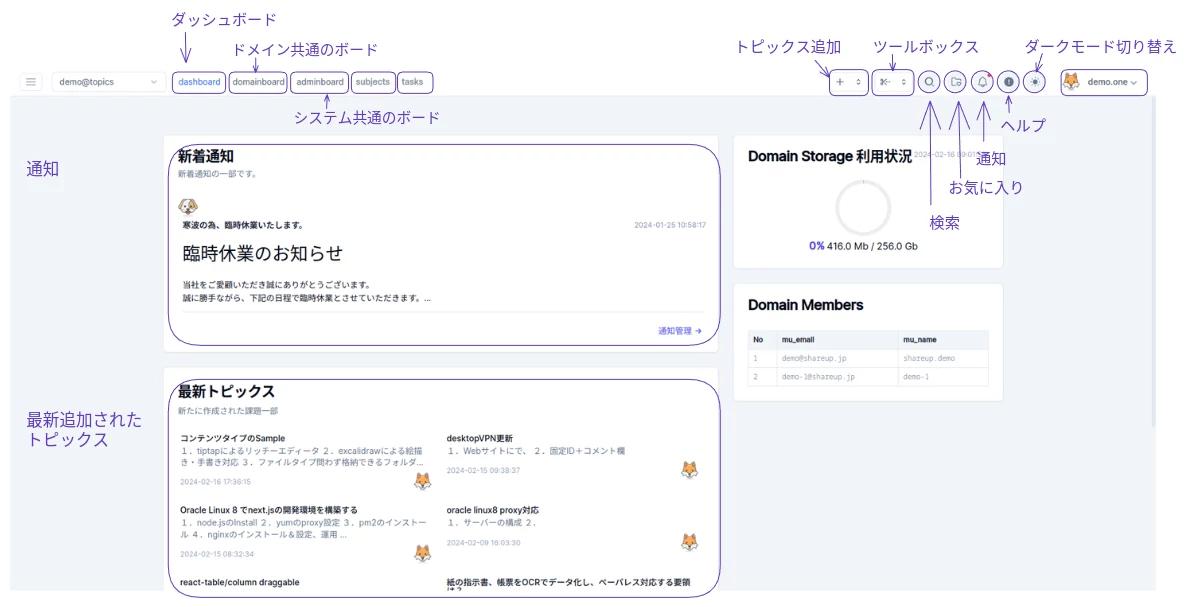This screenshot has width=1187, height=607.
Task: Open Oracle Linux 8 でnext.jsの開発環境を構築する topic
Action: [269, 510]
